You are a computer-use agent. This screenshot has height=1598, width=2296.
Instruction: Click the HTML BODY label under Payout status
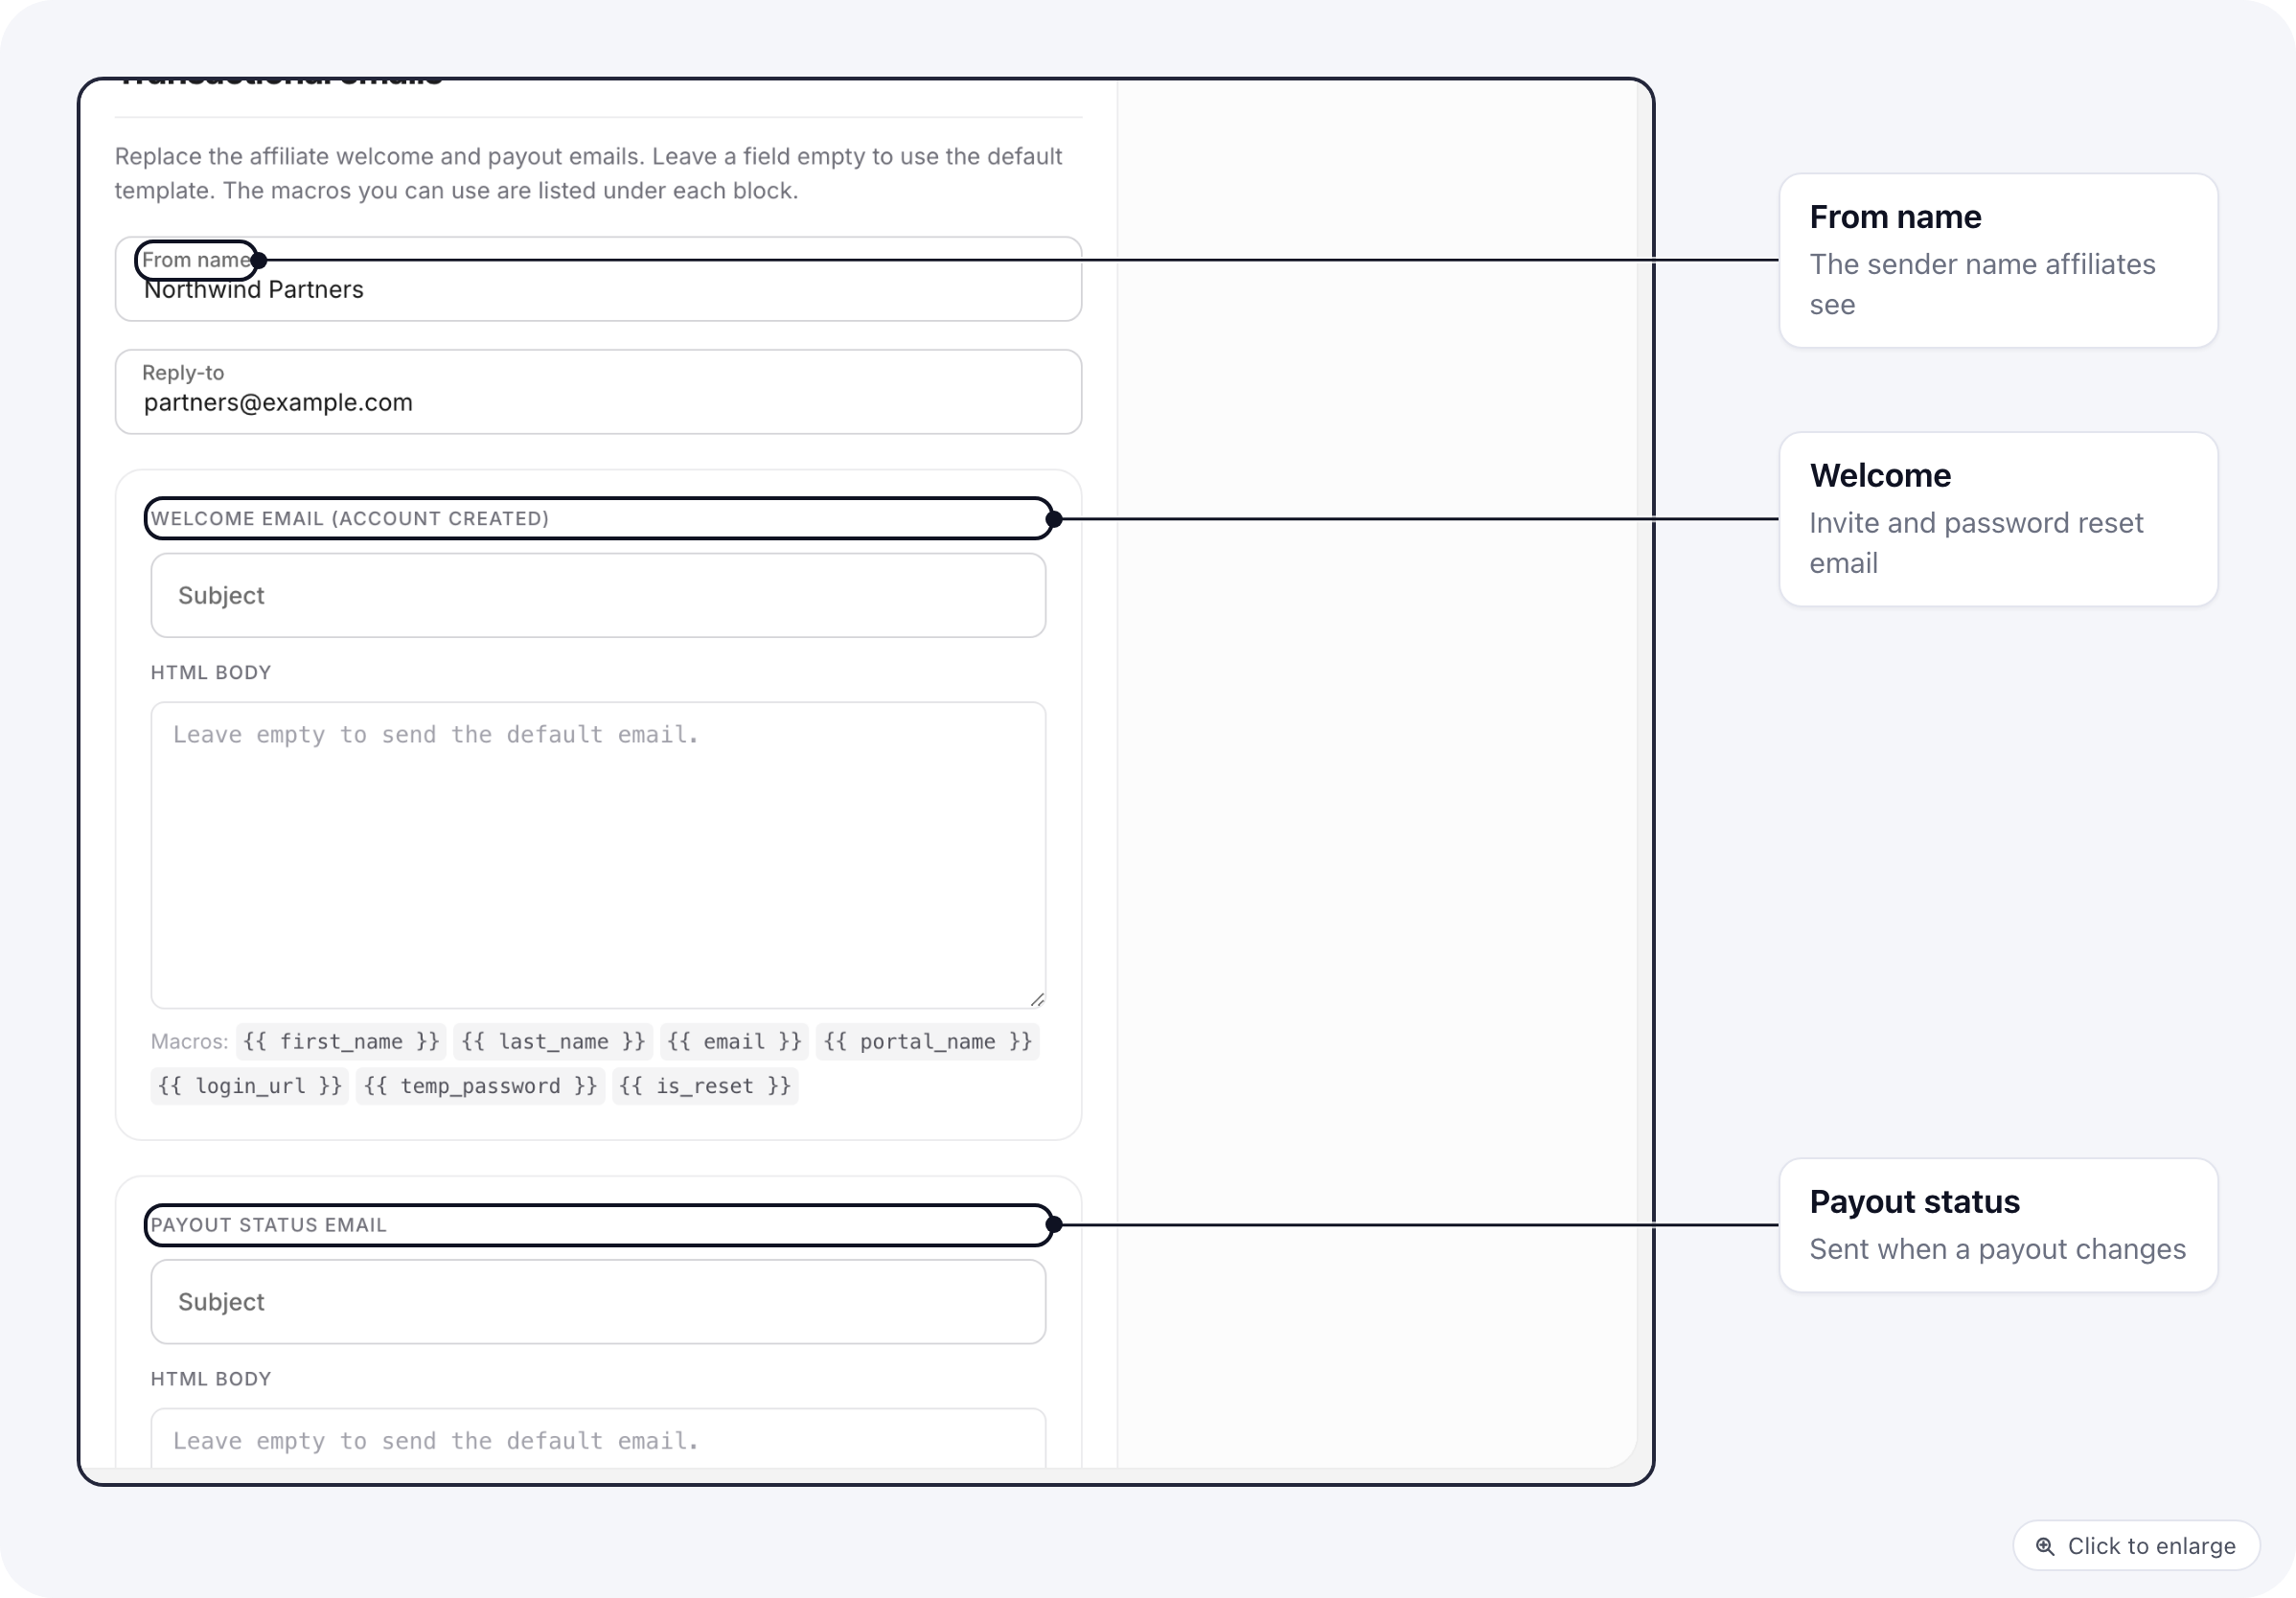tap(211, 1379)
